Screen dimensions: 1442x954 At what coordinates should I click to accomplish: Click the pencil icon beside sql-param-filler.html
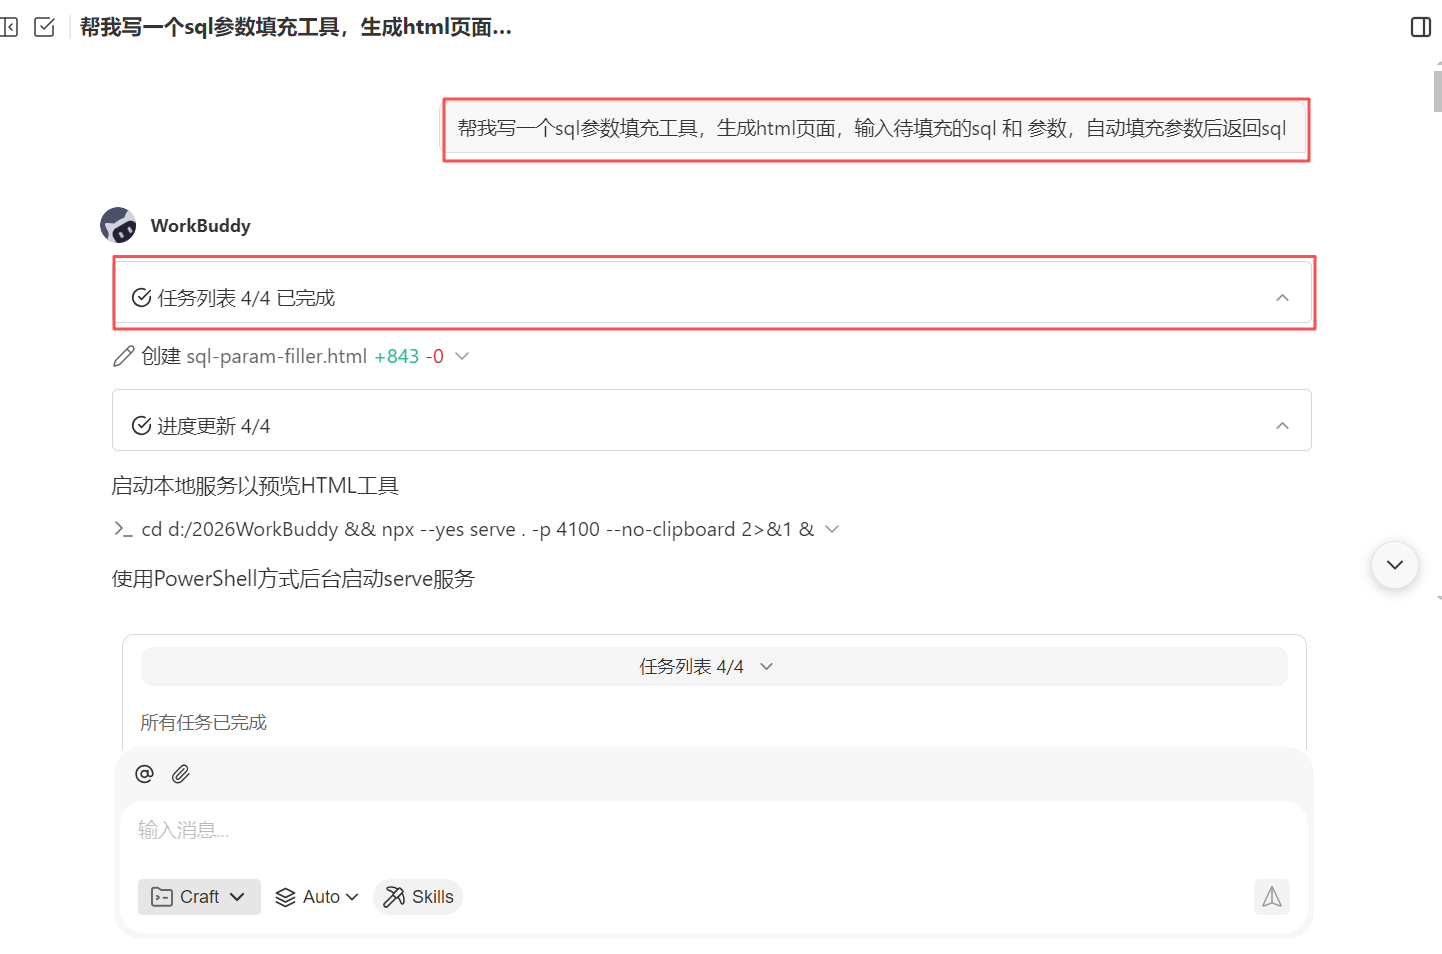[x=123, y=356]
